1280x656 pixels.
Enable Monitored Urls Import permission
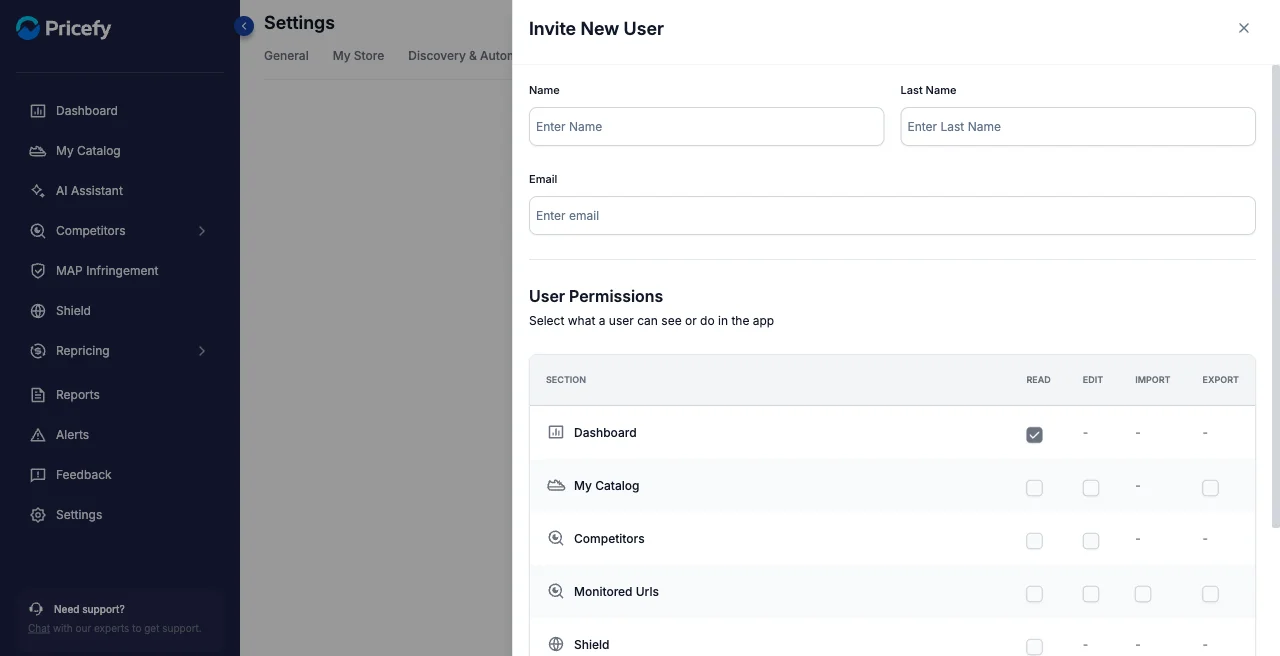pyautogui.click(x=1143, y=594)
